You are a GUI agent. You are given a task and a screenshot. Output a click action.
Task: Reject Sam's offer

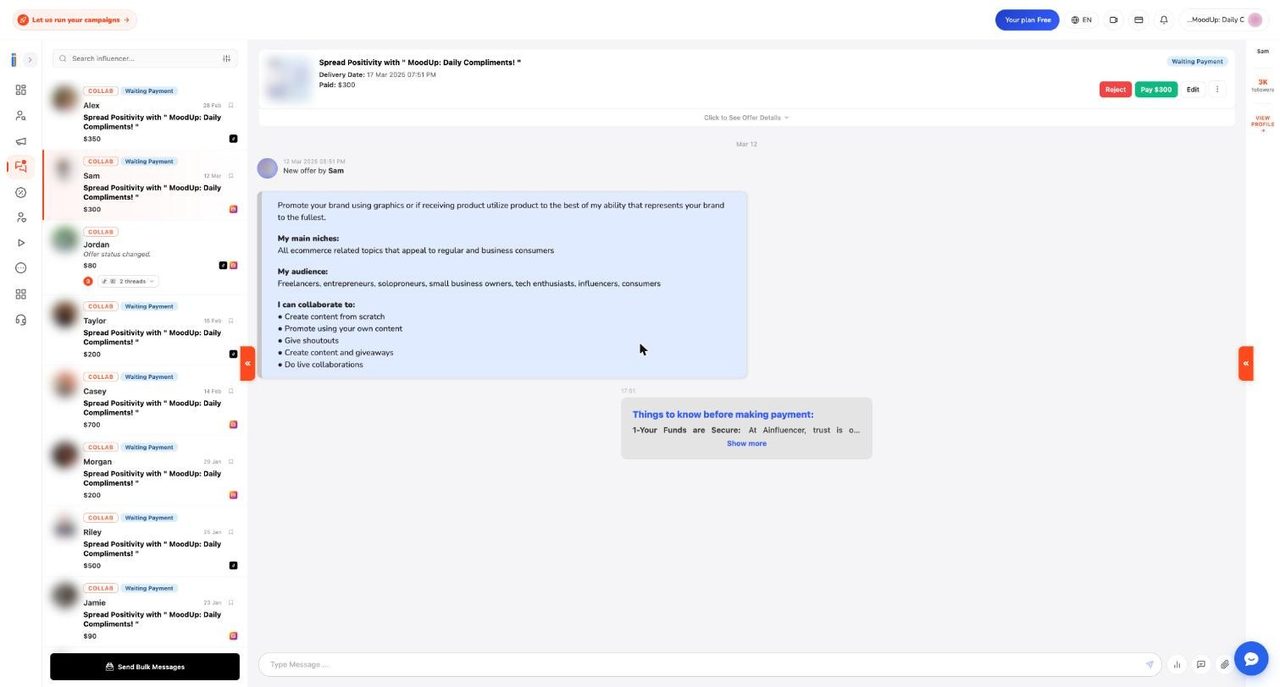1116,90
